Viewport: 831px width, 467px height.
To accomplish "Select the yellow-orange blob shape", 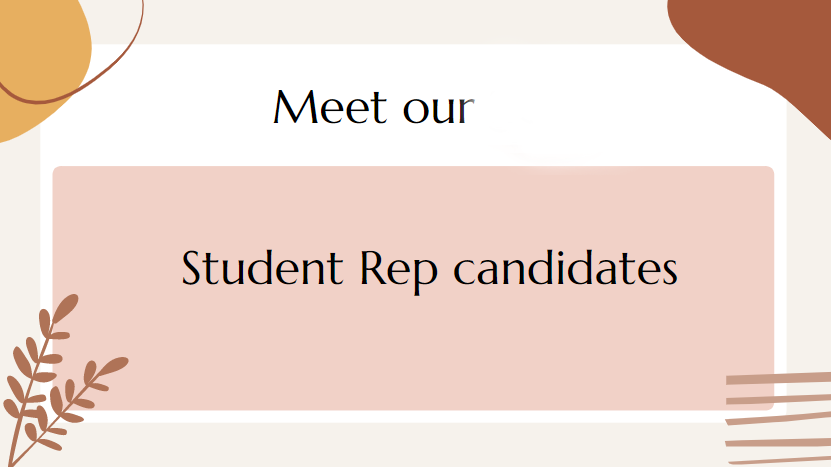I will [x=35, y=60].
